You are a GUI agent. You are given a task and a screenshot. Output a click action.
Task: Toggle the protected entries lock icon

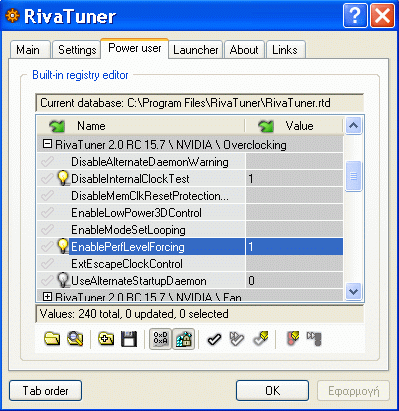tap(183, 339)
